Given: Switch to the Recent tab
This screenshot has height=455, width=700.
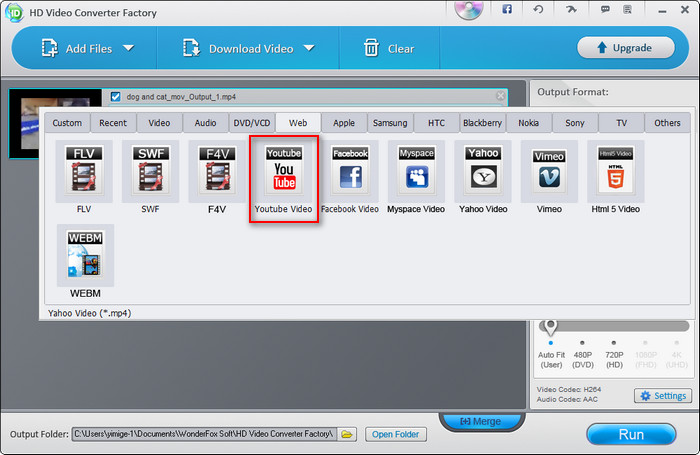Looking at the screenshot, I should [113, 123].
